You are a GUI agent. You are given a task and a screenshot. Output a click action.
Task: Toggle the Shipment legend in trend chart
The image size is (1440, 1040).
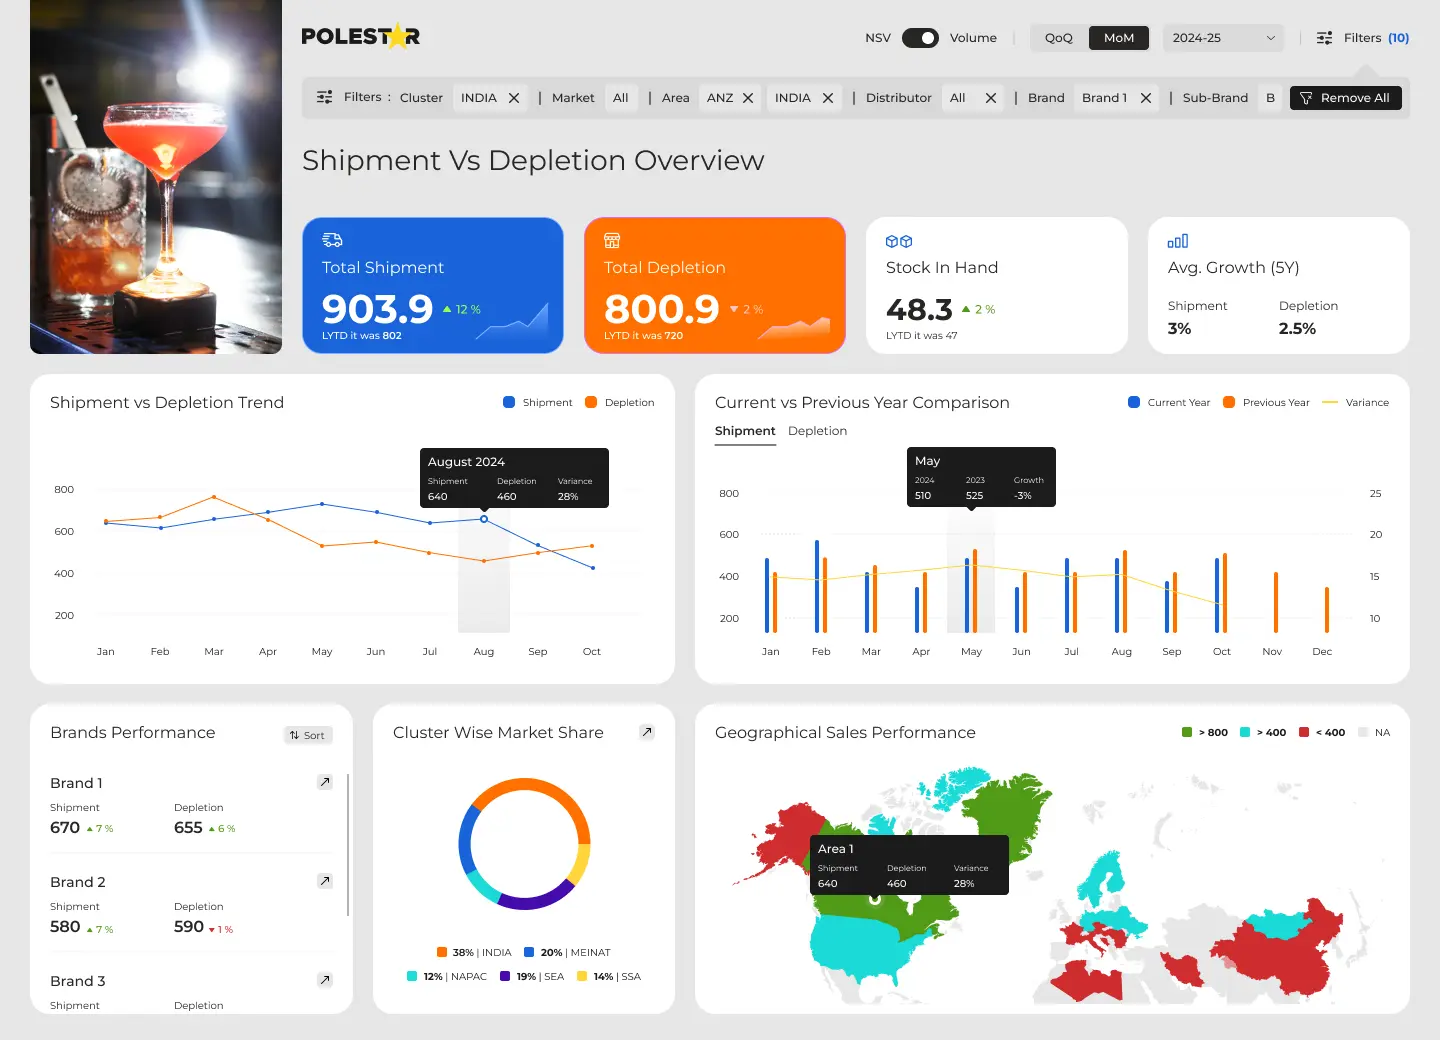point(537,402)
